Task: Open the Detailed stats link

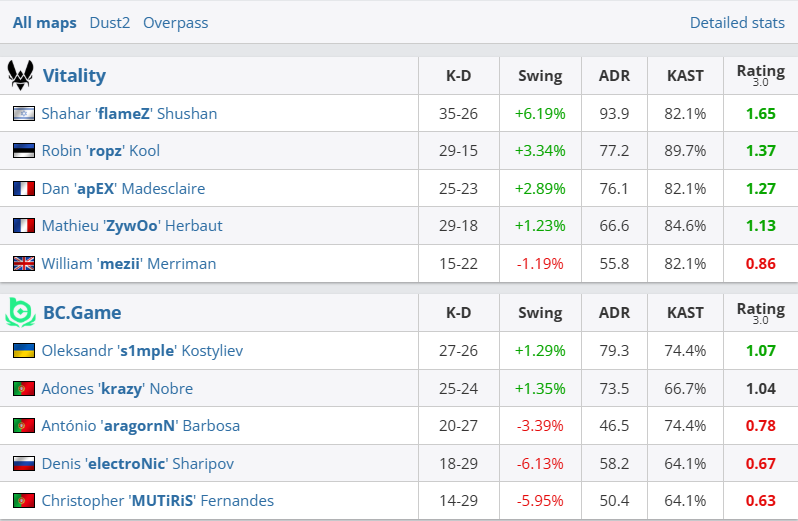Action: click(737, 23)
